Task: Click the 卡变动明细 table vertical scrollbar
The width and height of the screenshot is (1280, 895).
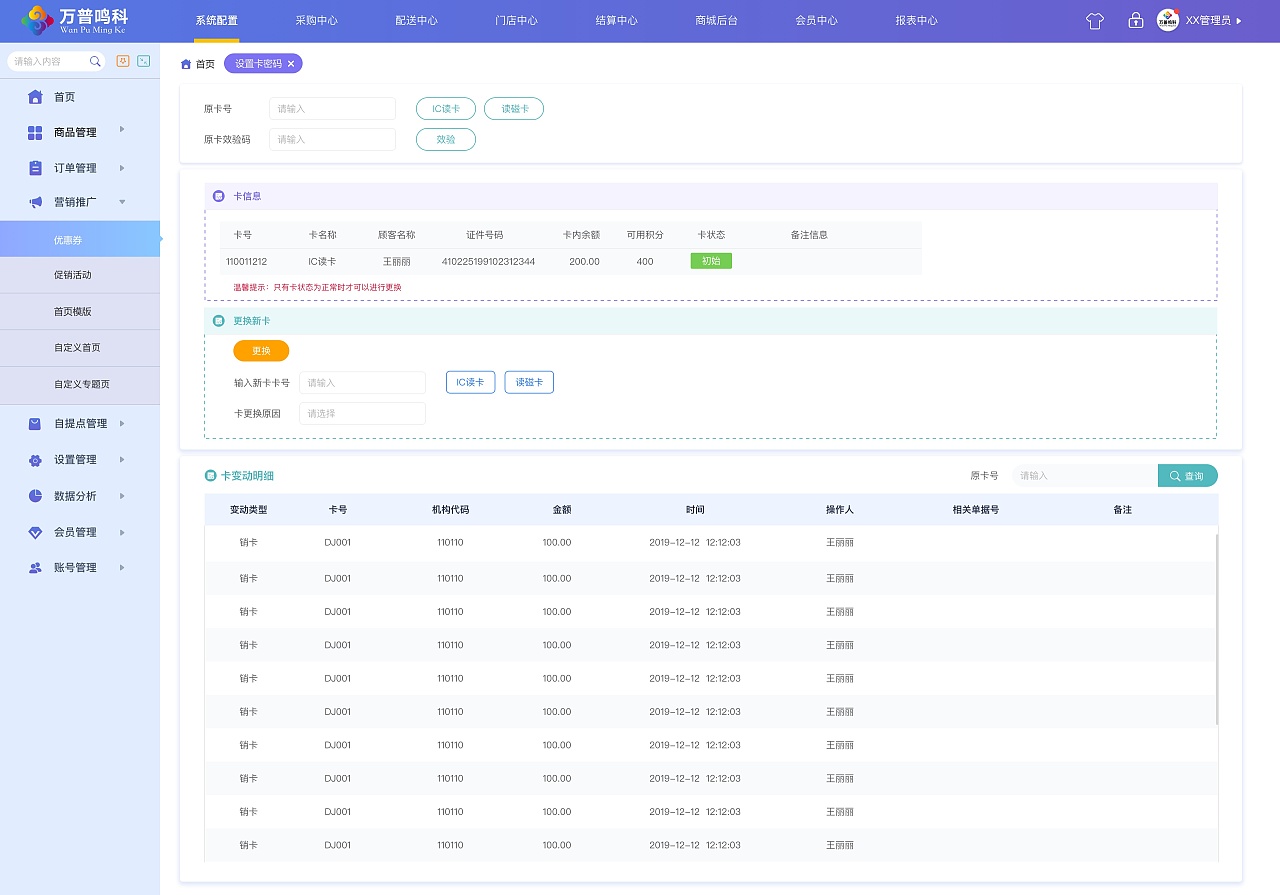Action: pos(1216,628)
